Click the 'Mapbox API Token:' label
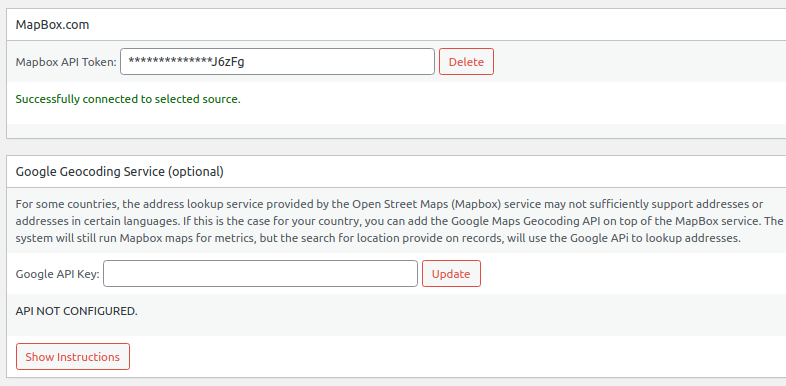 [66, 62]
